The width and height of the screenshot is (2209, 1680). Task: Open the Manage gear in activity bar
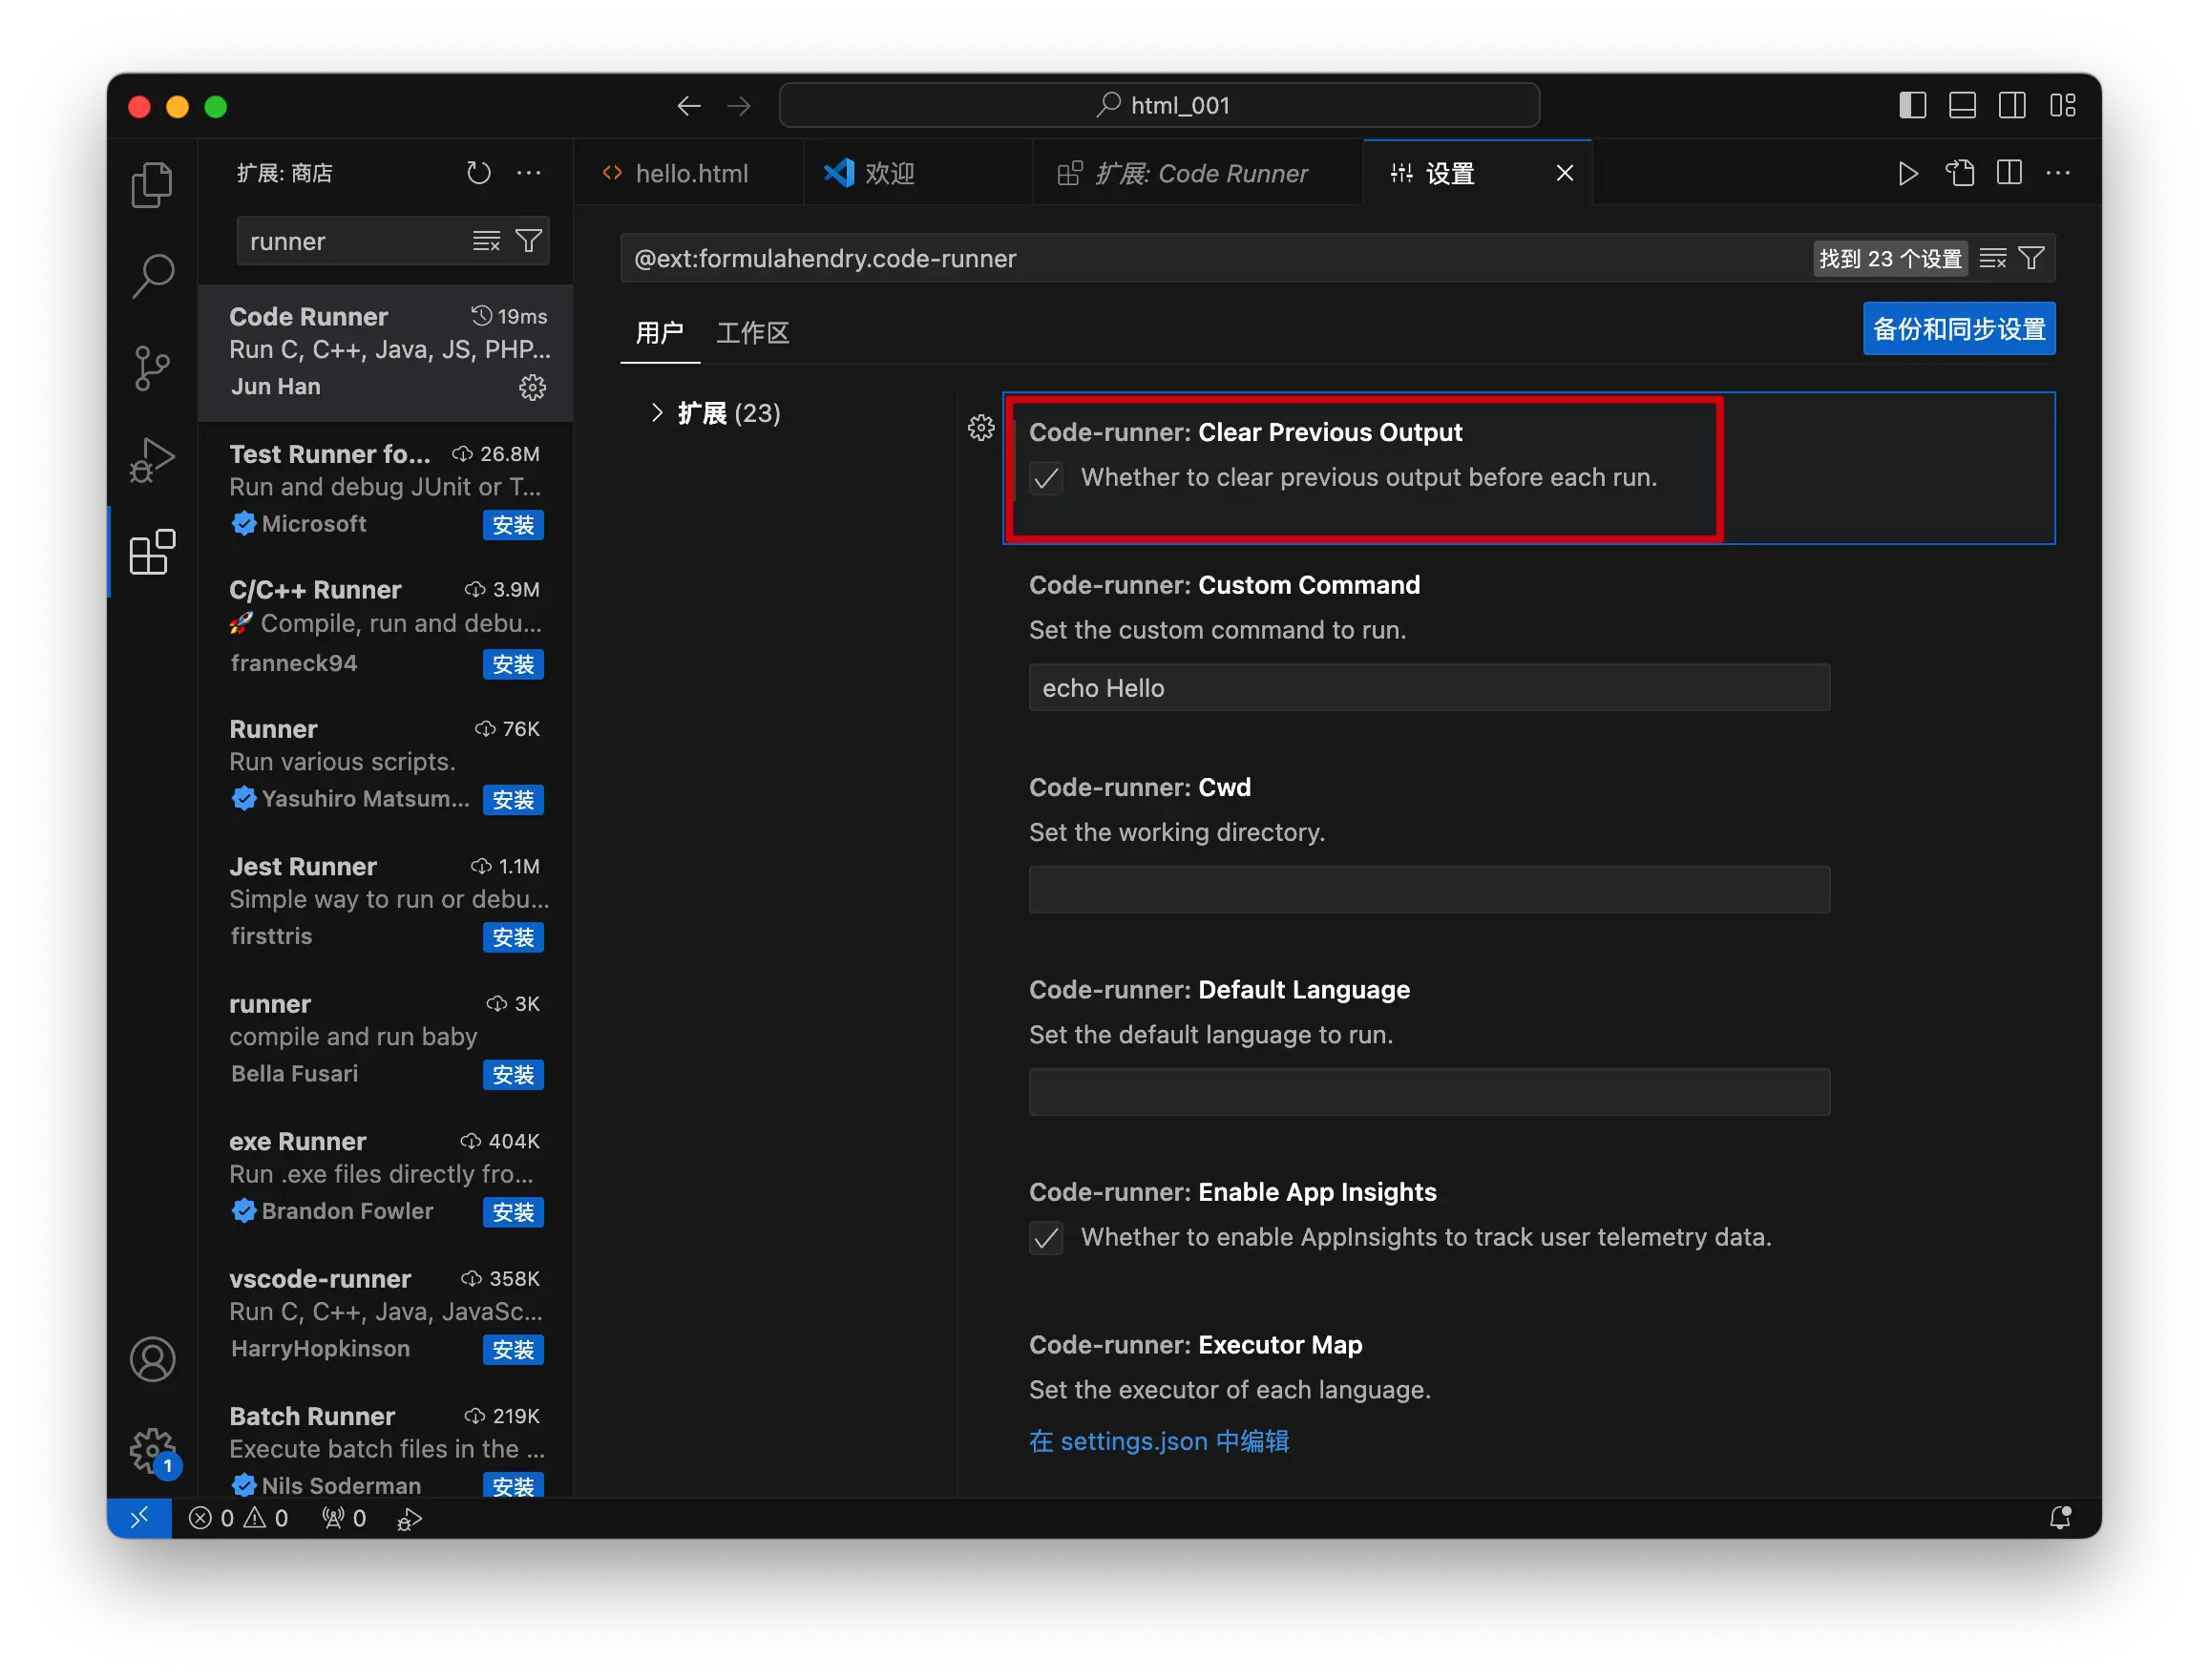[152, 1449]
